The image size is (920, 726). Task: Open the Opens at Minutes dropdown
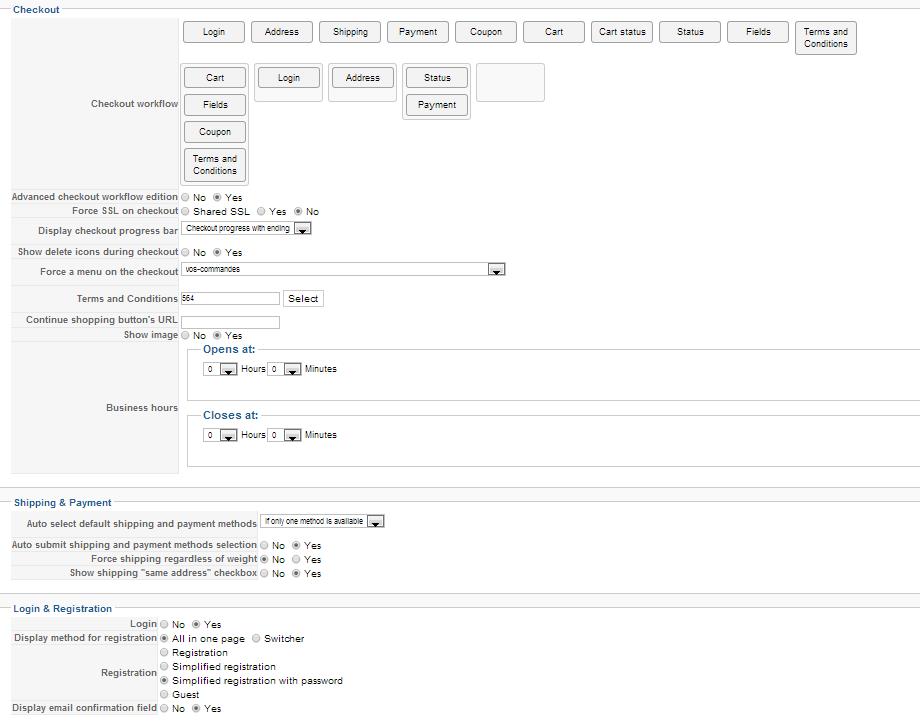284,369
